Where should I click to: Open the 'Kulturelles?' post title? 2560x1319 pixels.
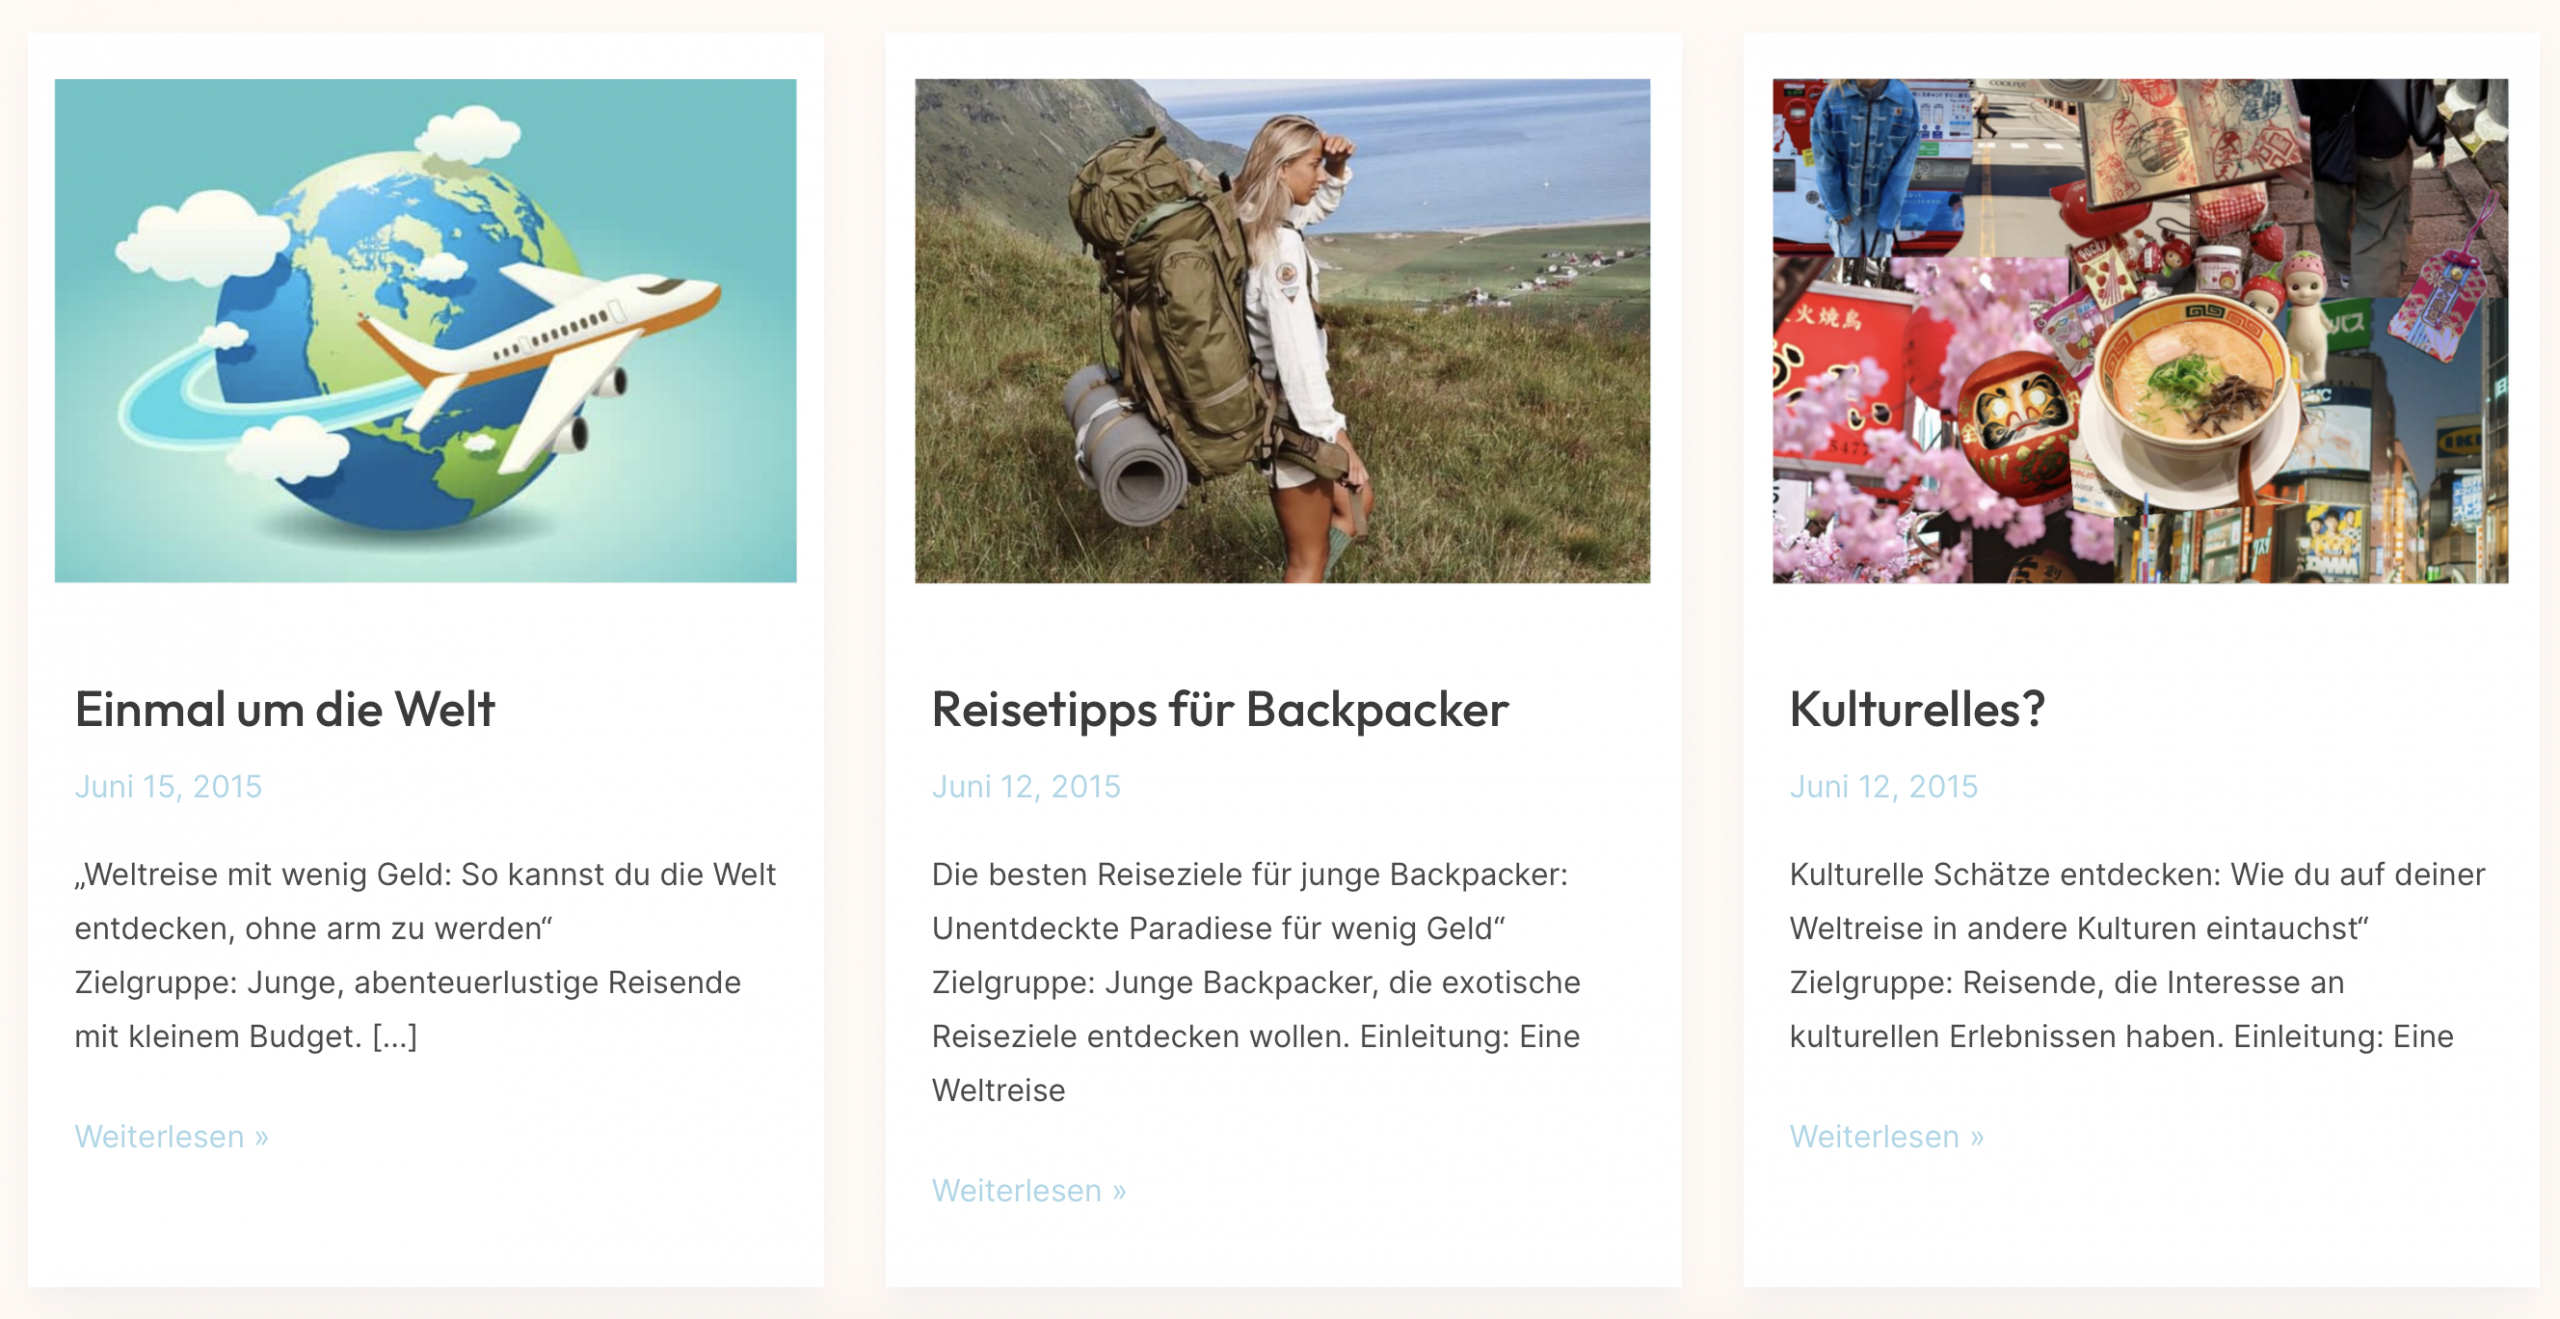(1917, 710)
